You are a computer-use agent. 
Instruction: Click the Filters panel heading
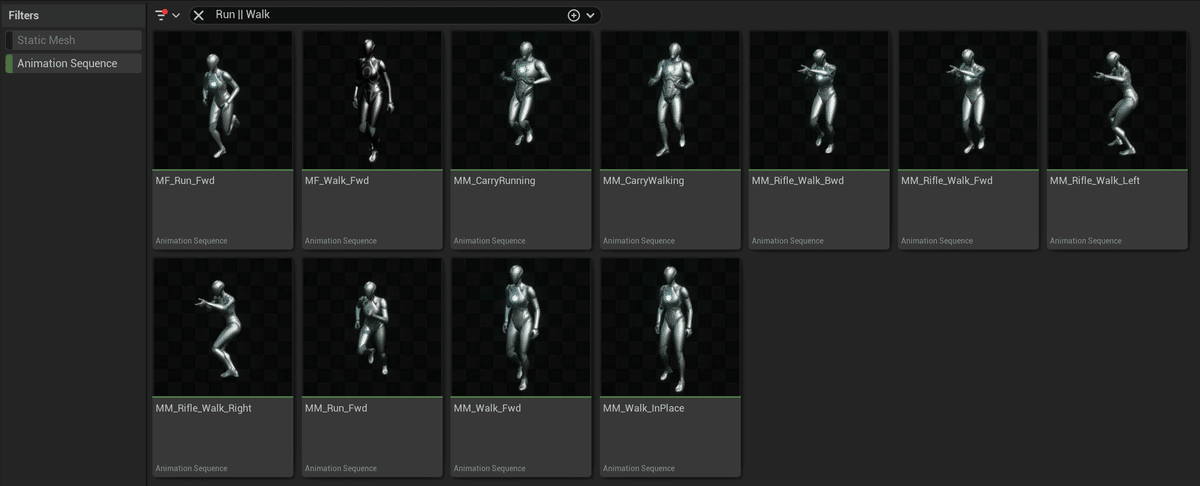tap(24, 15)
